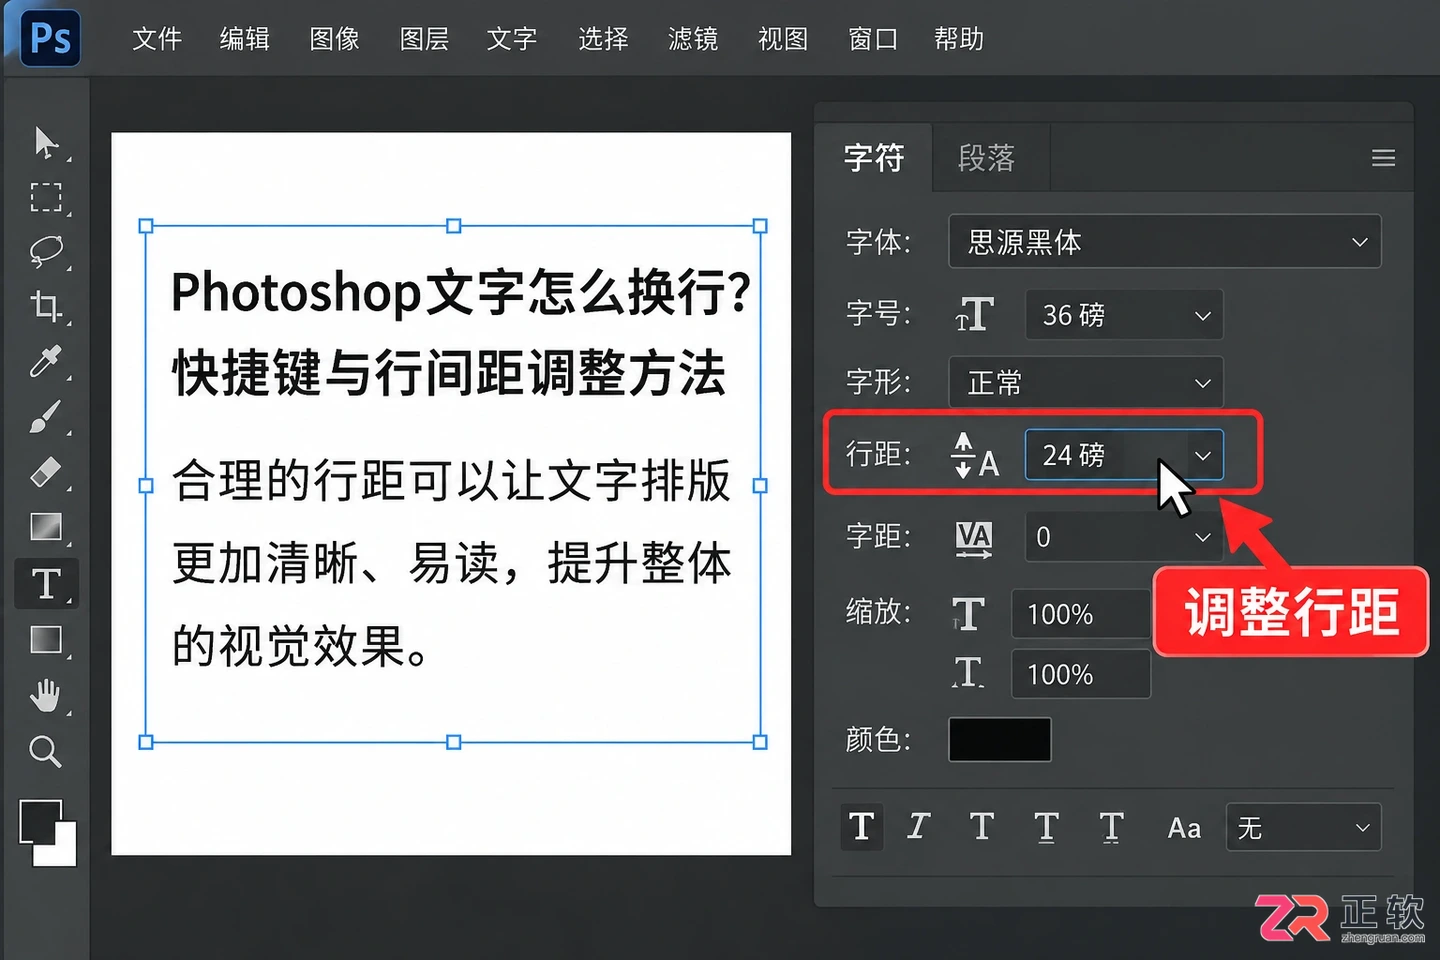Toggle underline text style
Viewport: 1440px width, 960px height.
click(x=1046, y=827)
